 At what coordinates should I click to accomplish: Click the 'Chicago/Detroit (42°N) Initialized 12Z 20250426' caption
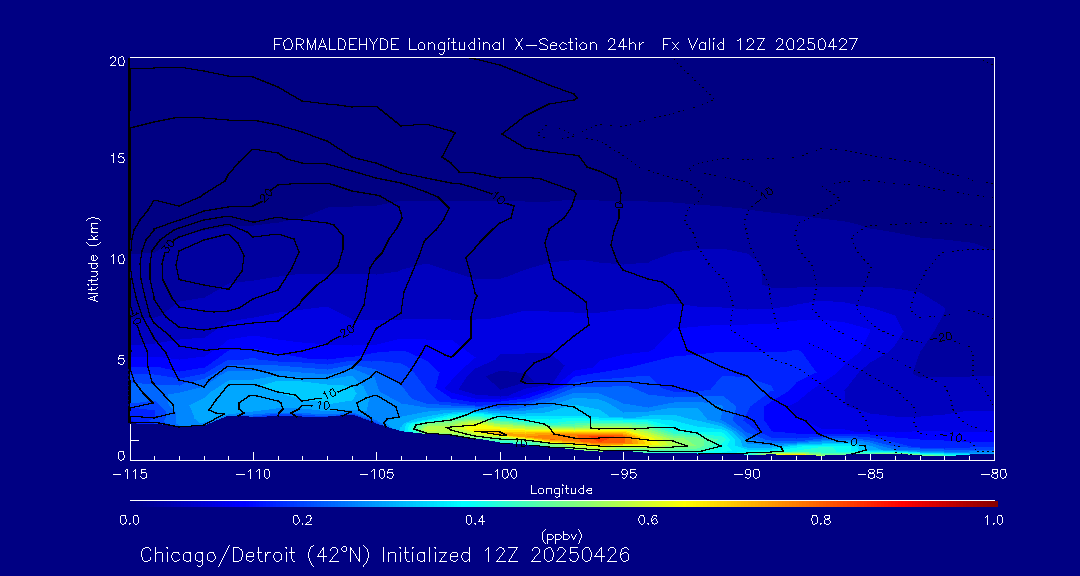pyautogui.click(x=385, y=555)
